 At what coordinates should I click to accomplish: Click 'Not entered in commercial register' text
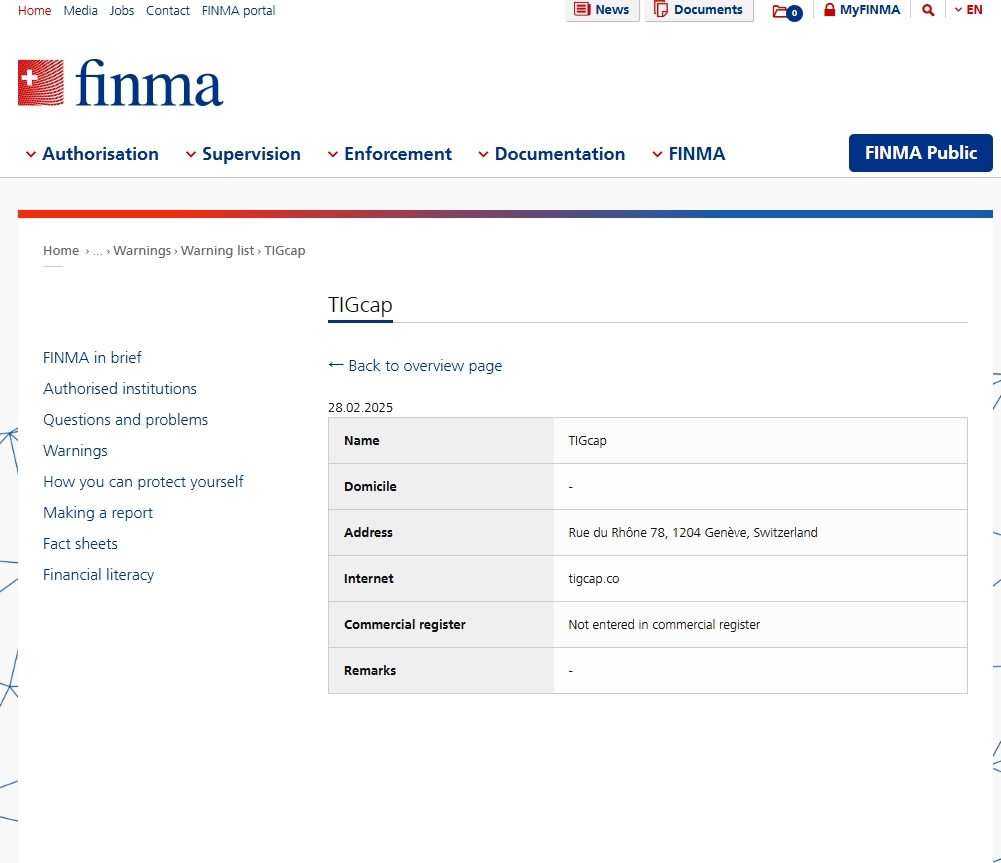click(664, 624)
